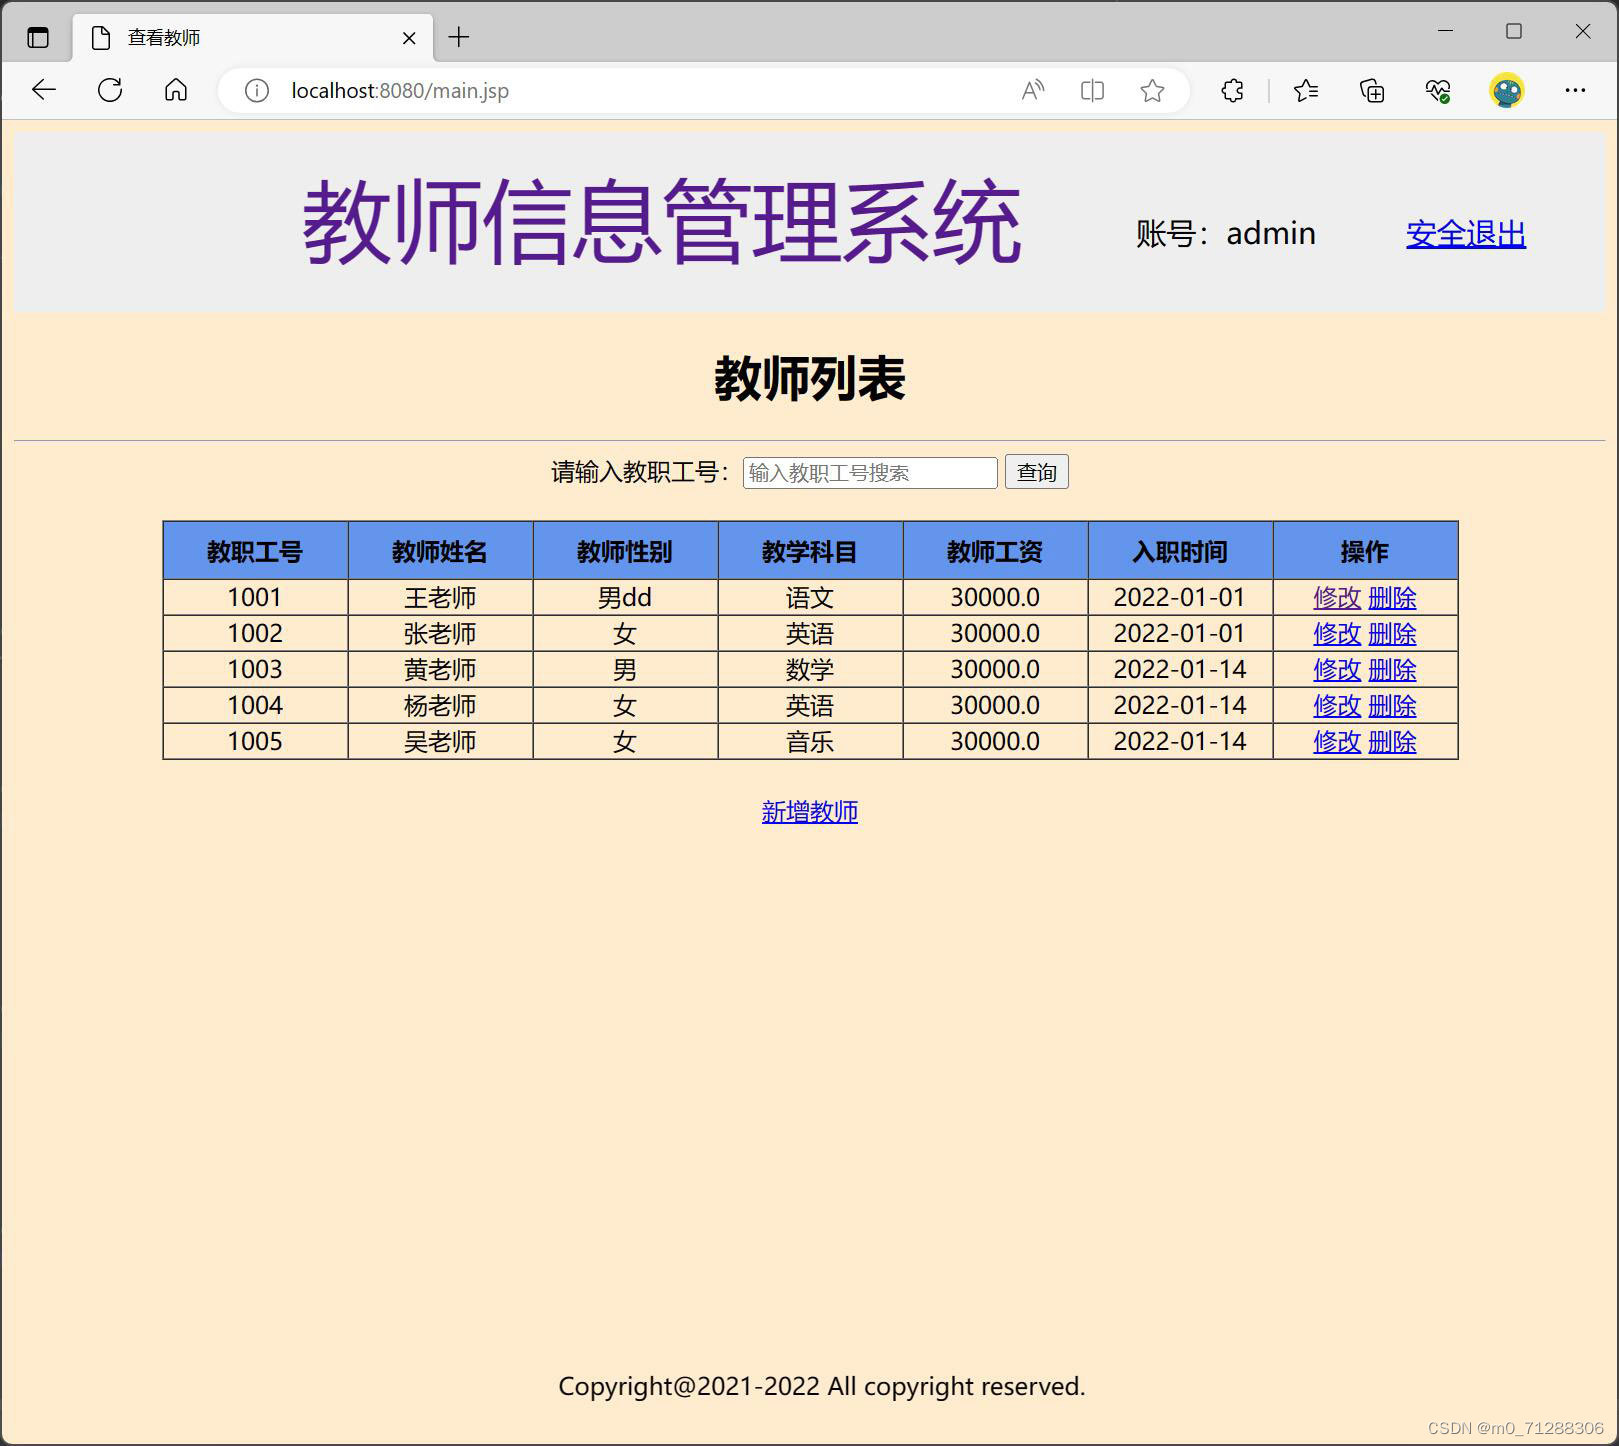Add this page to favorites star icon
1619x1446 pixels.
coord(1151,90)
